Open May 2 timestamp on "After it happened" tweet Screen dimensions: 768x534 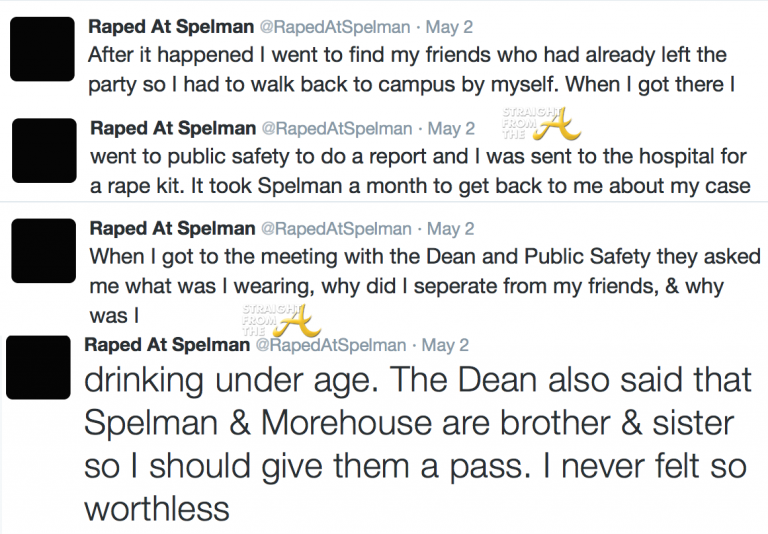coord(450,25)
